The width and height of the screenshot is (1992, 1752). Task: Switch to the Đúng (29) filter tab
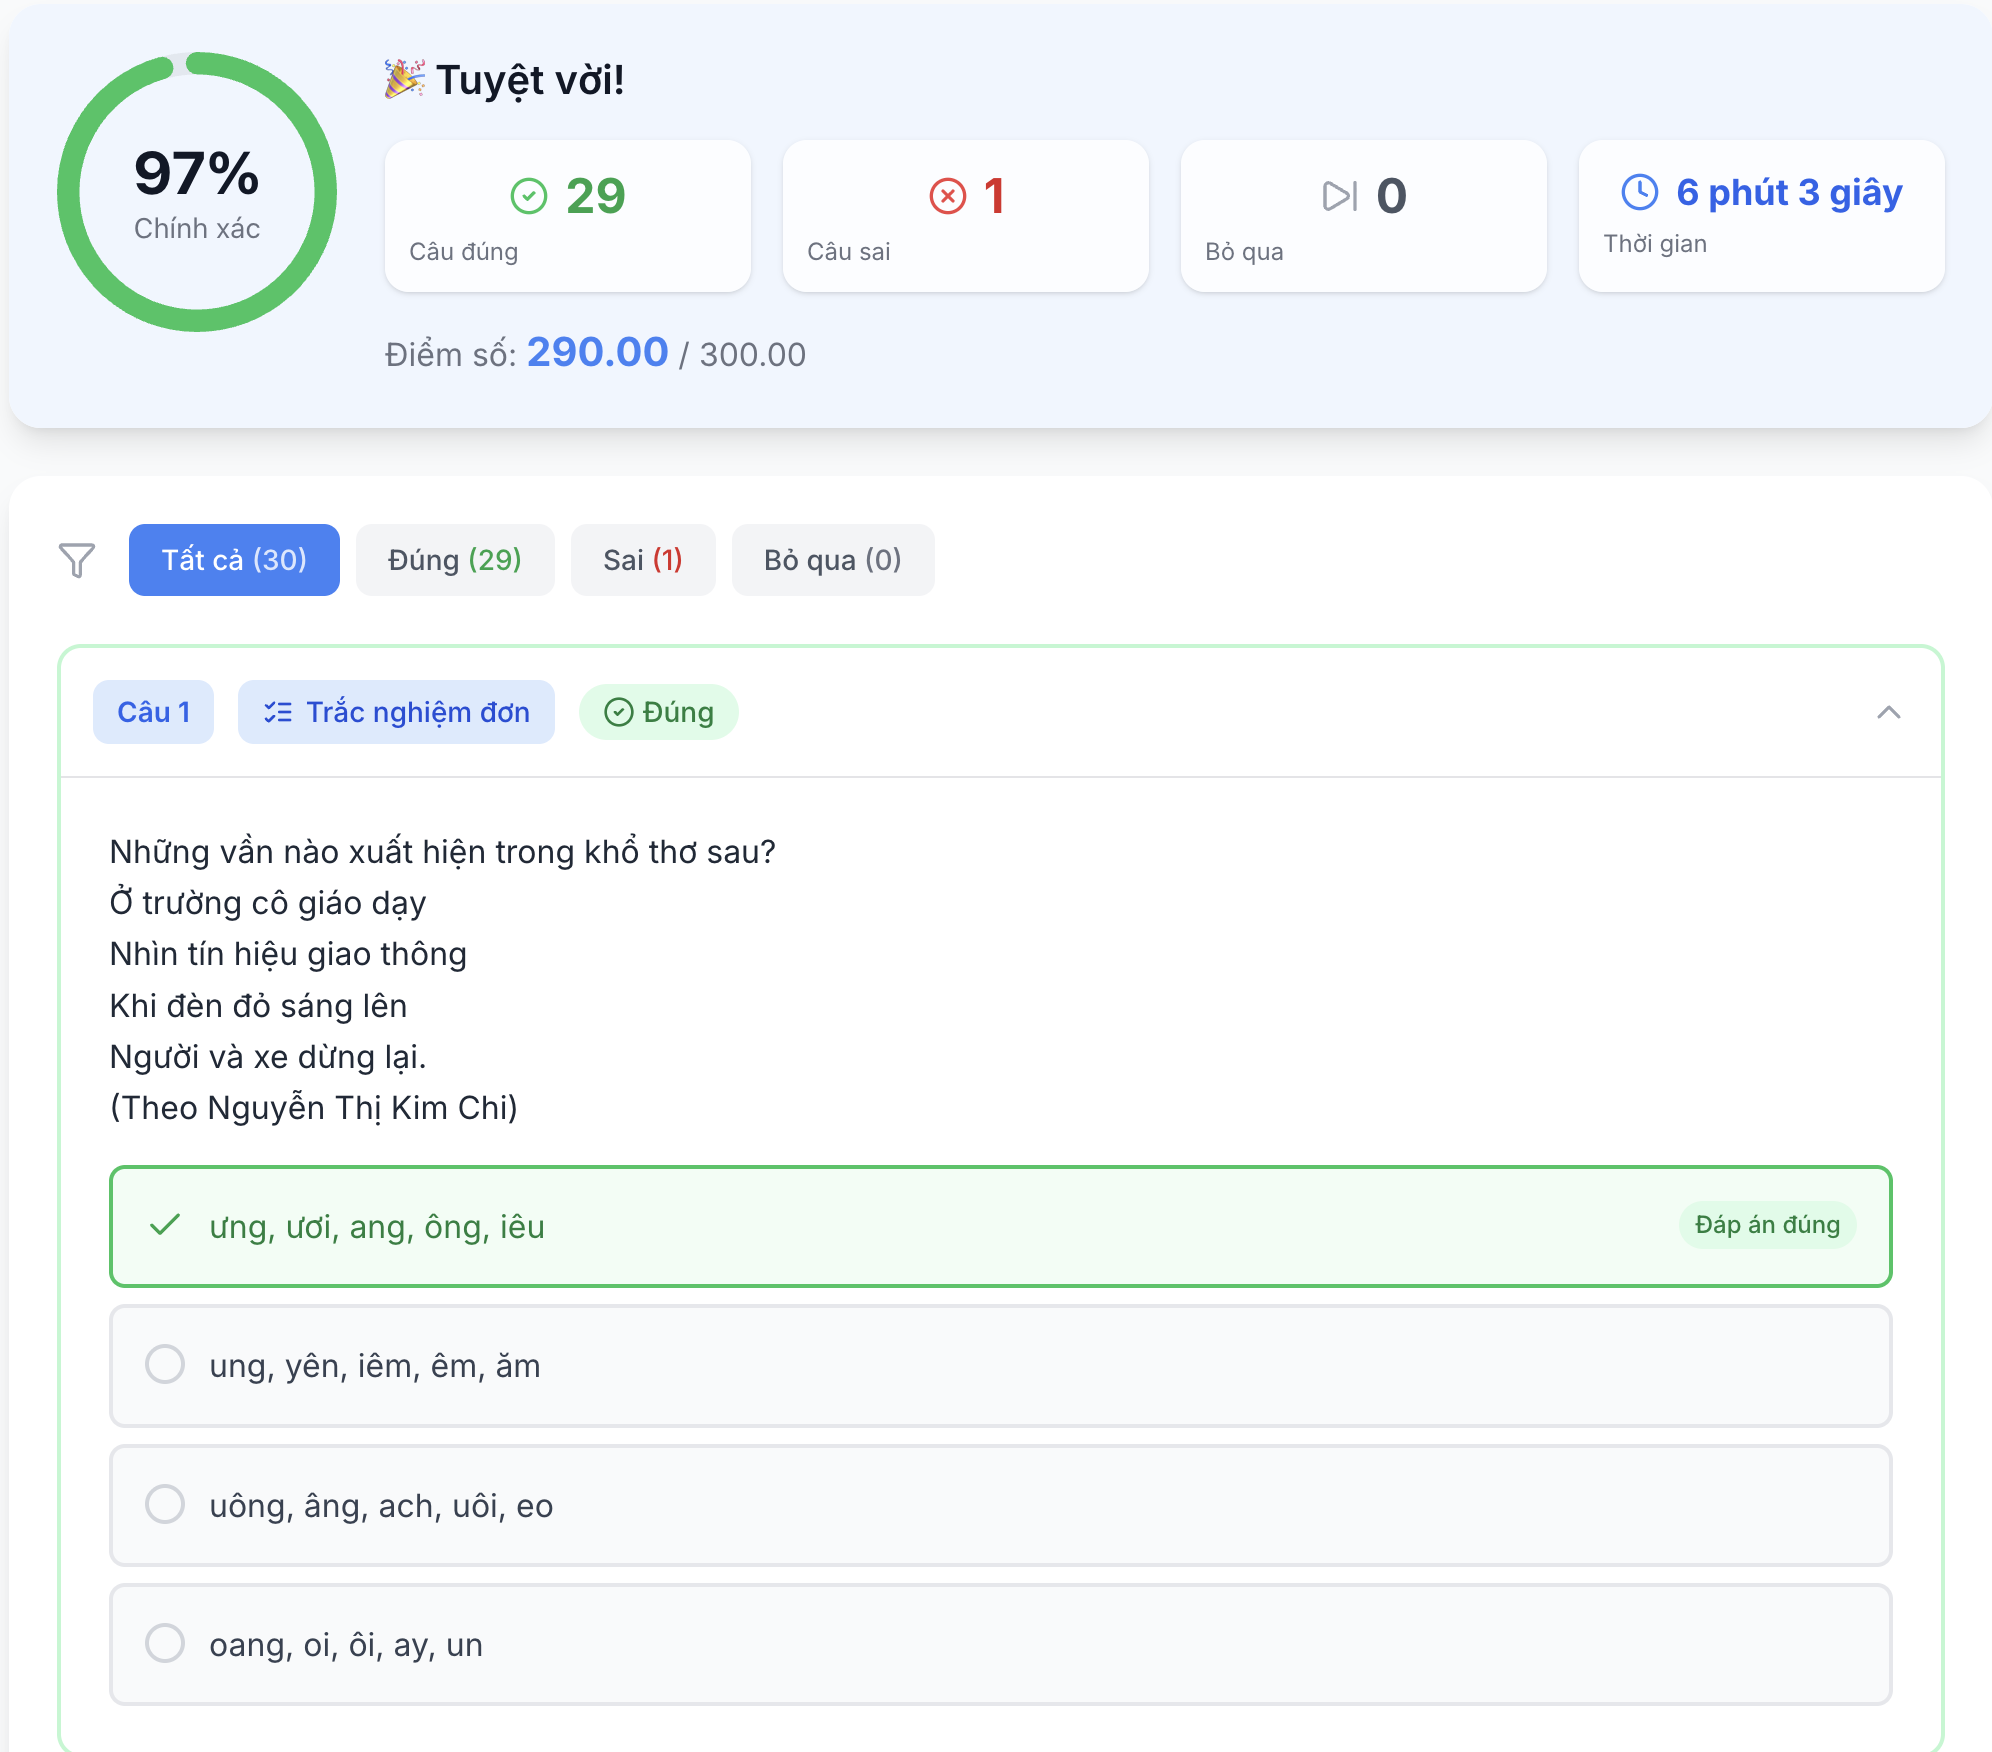click(x=454, y=560)
